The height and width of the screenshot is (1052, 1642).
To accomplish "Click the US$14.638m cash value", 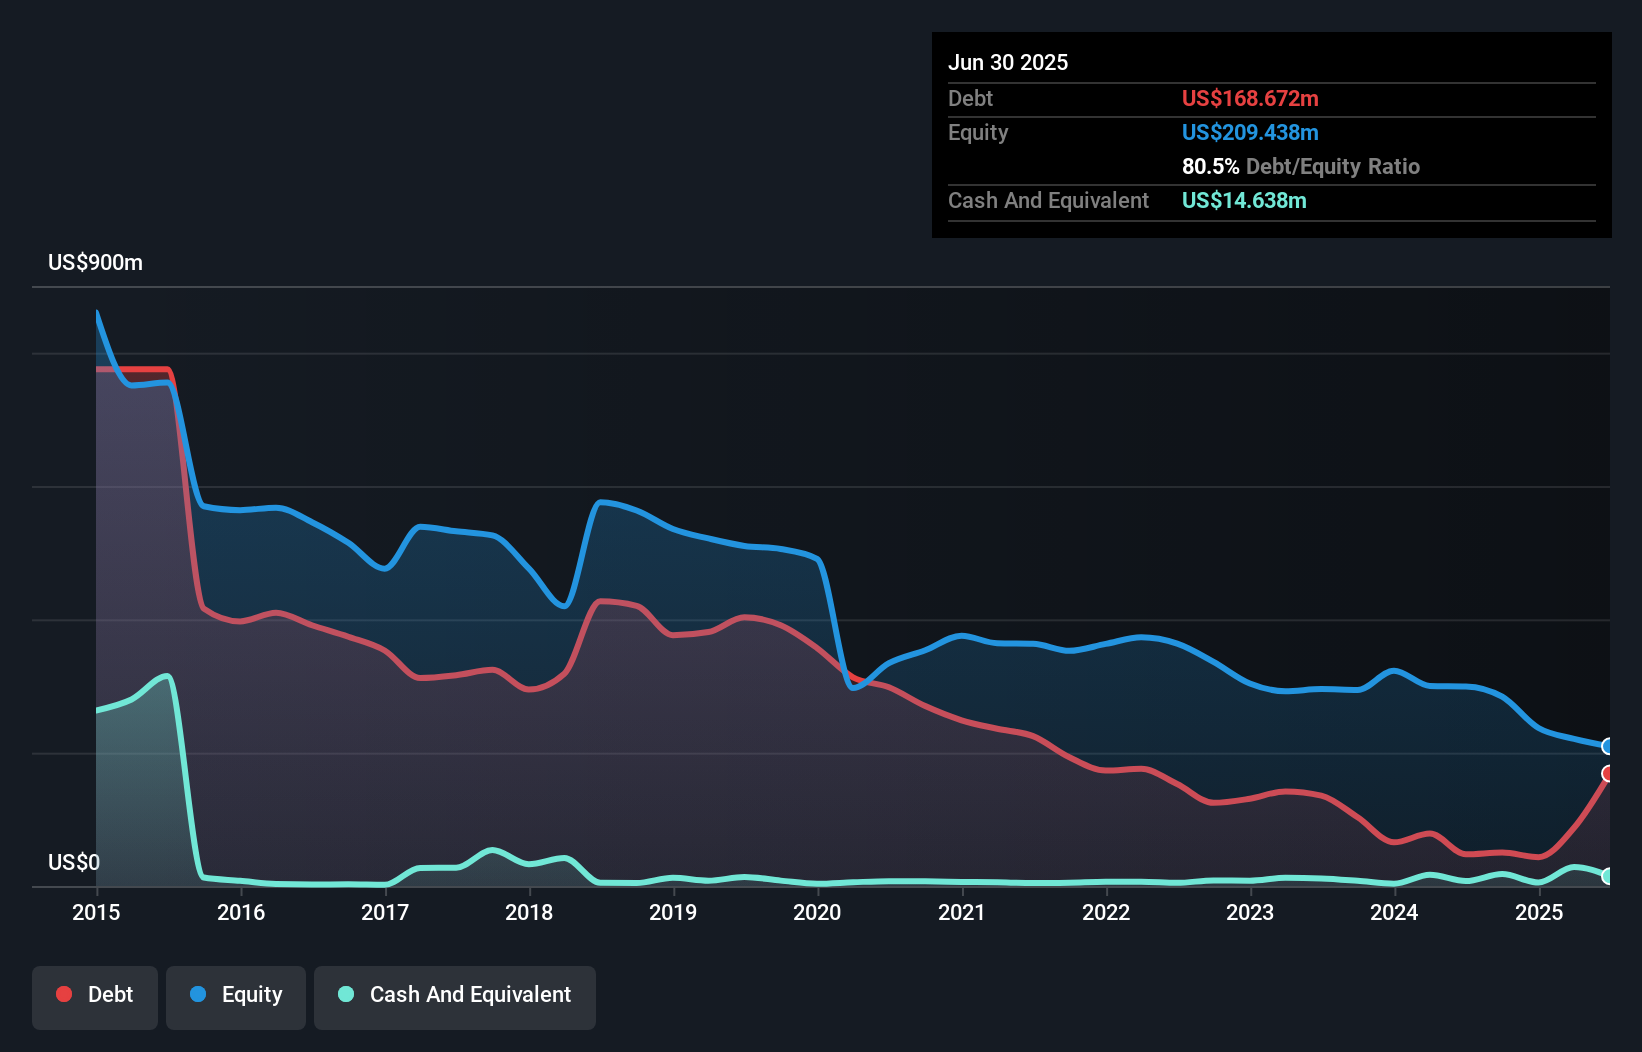I will (x=1244, y=200).
